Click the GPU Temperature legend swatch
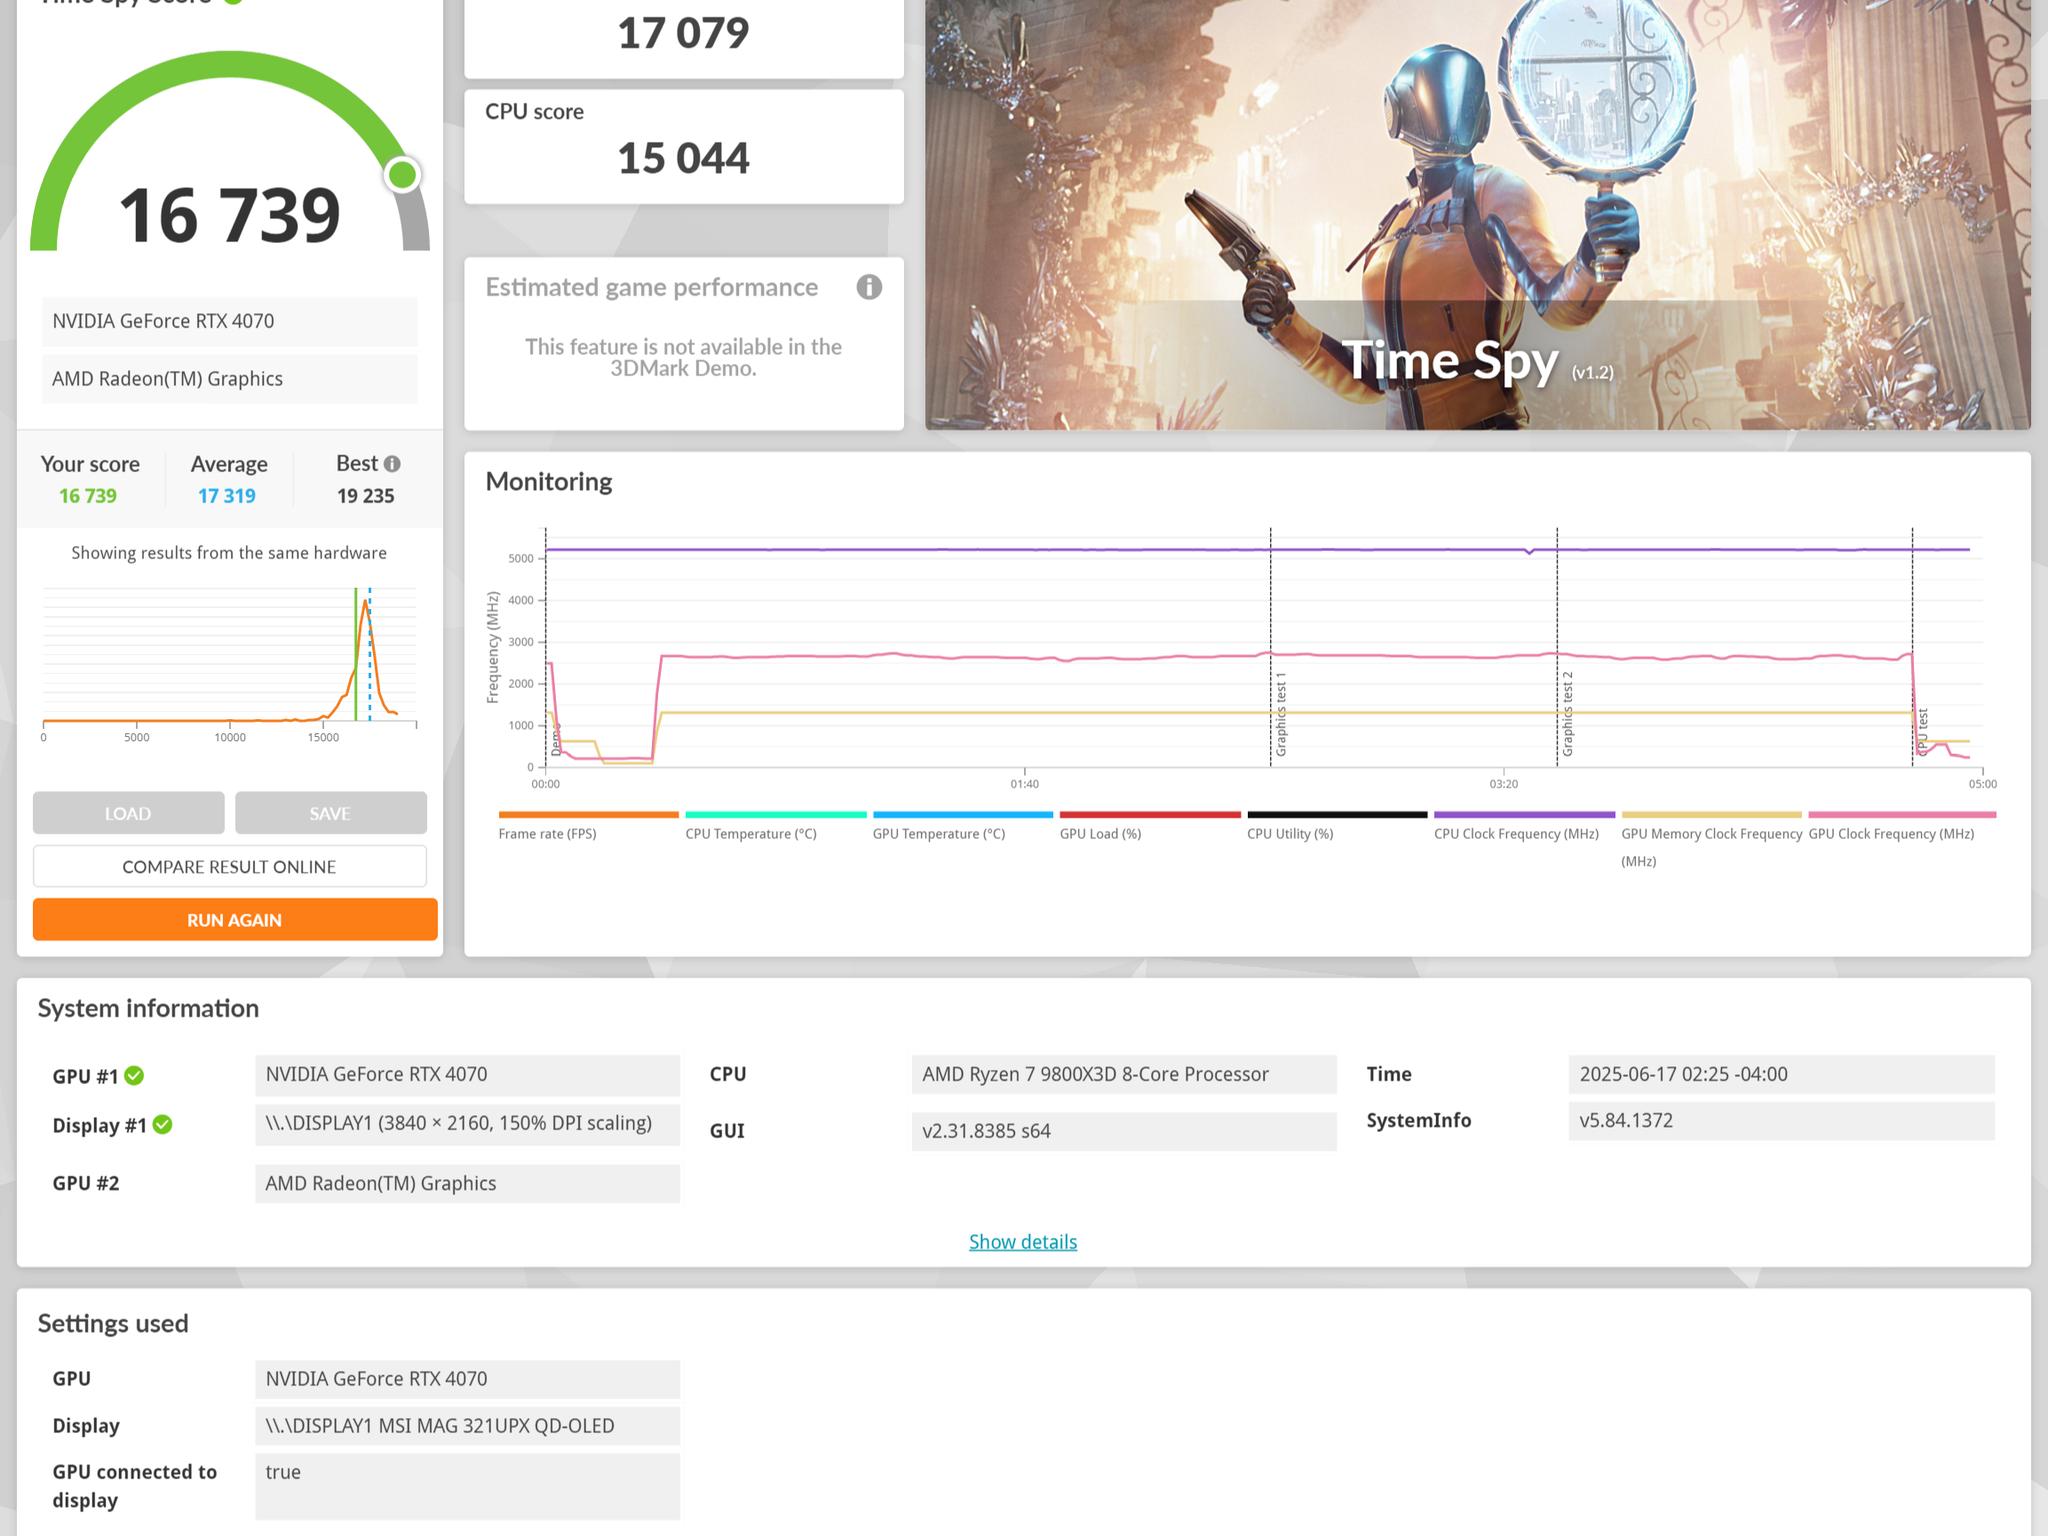Viewport: 2048px width, 1536px height. coord(963,813)
